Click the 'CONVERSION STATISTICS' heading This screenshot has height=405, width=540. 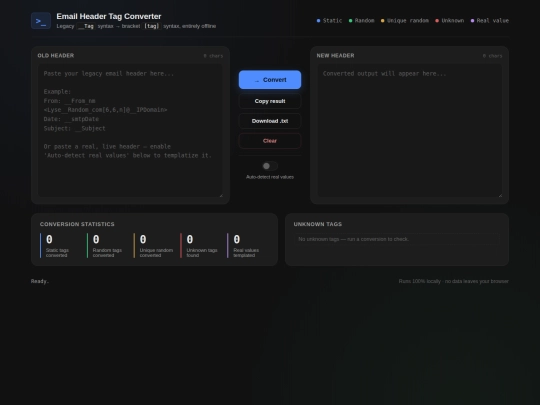pyautogui.click(x=77, y=224)
